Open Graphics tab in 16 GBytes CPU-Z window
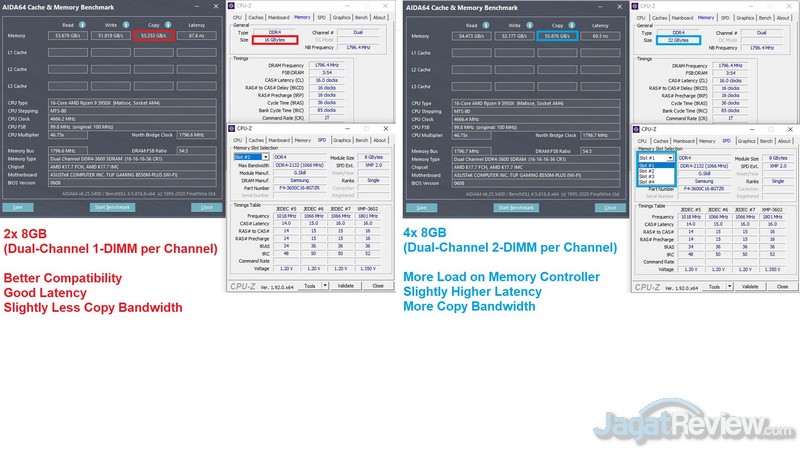This screenshot has height=450, width=800. [x=341, y=17]
